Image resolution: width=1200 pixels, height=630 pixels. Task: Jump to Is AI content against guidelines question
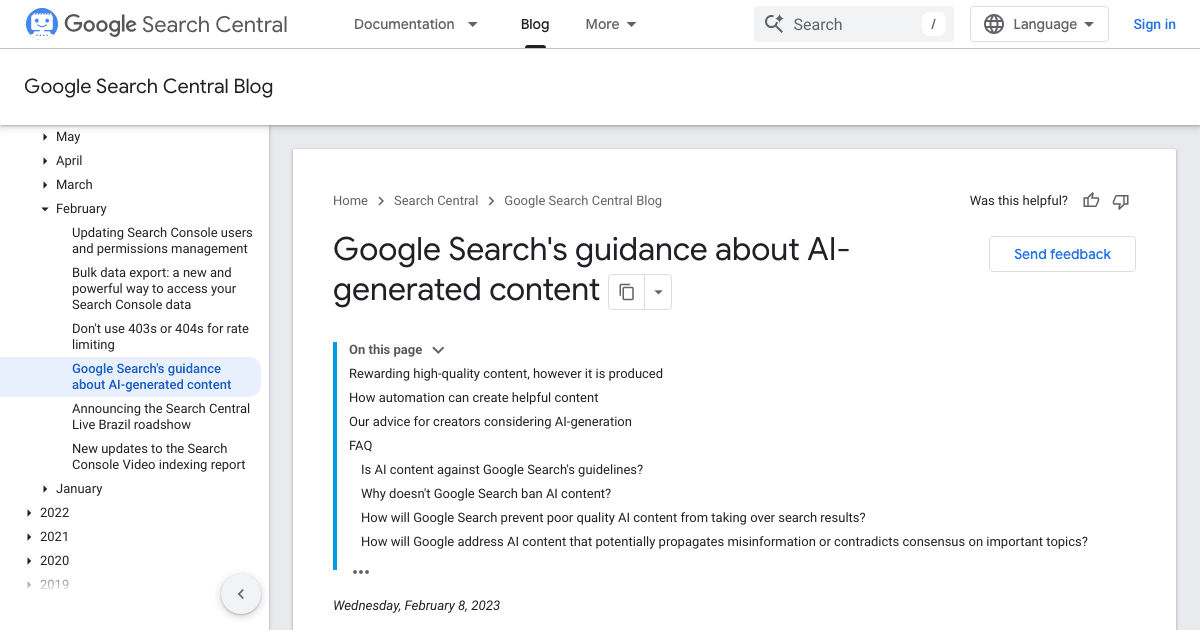(x=502, y=470)
